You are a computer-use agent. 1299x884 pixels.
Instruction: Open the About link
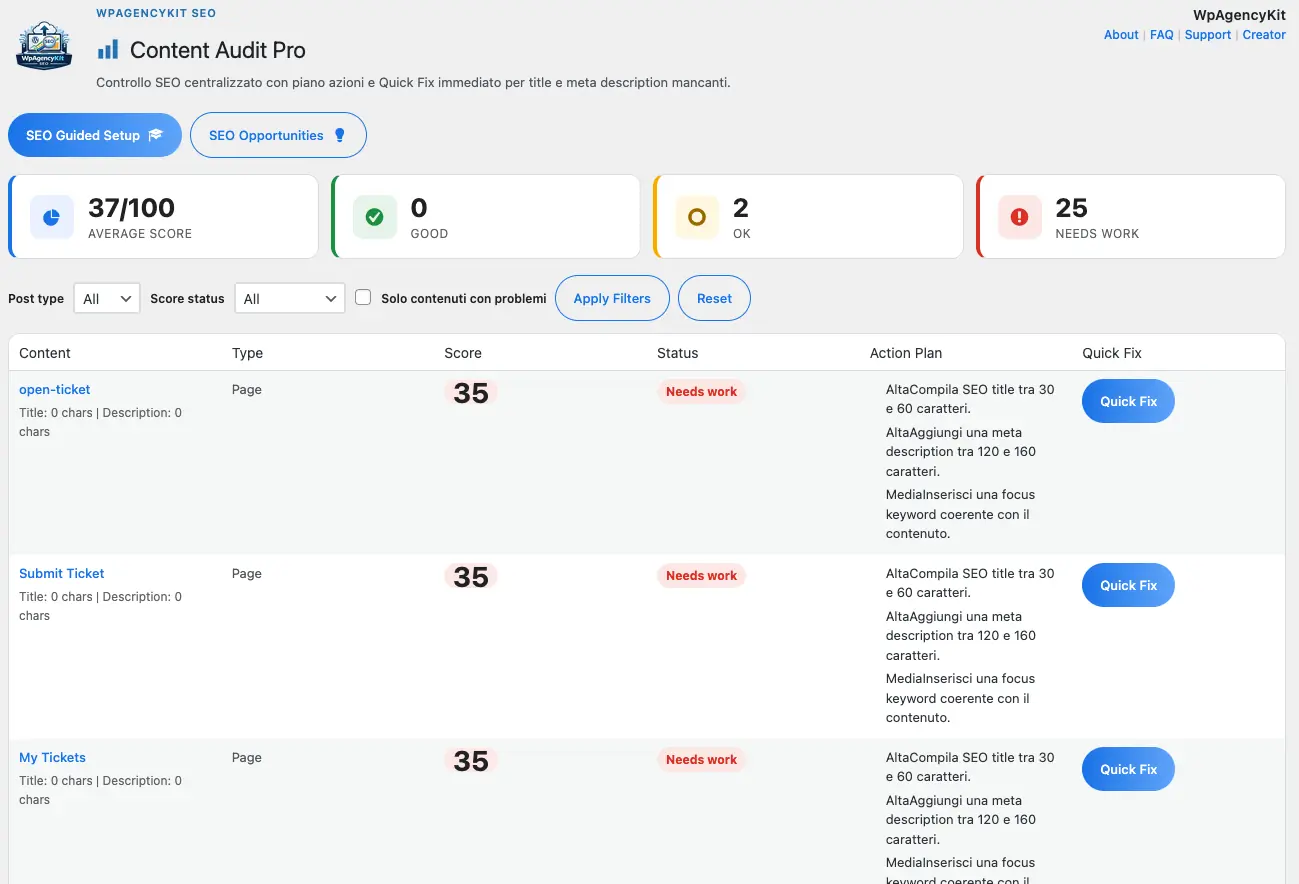tap(1121, 34)
